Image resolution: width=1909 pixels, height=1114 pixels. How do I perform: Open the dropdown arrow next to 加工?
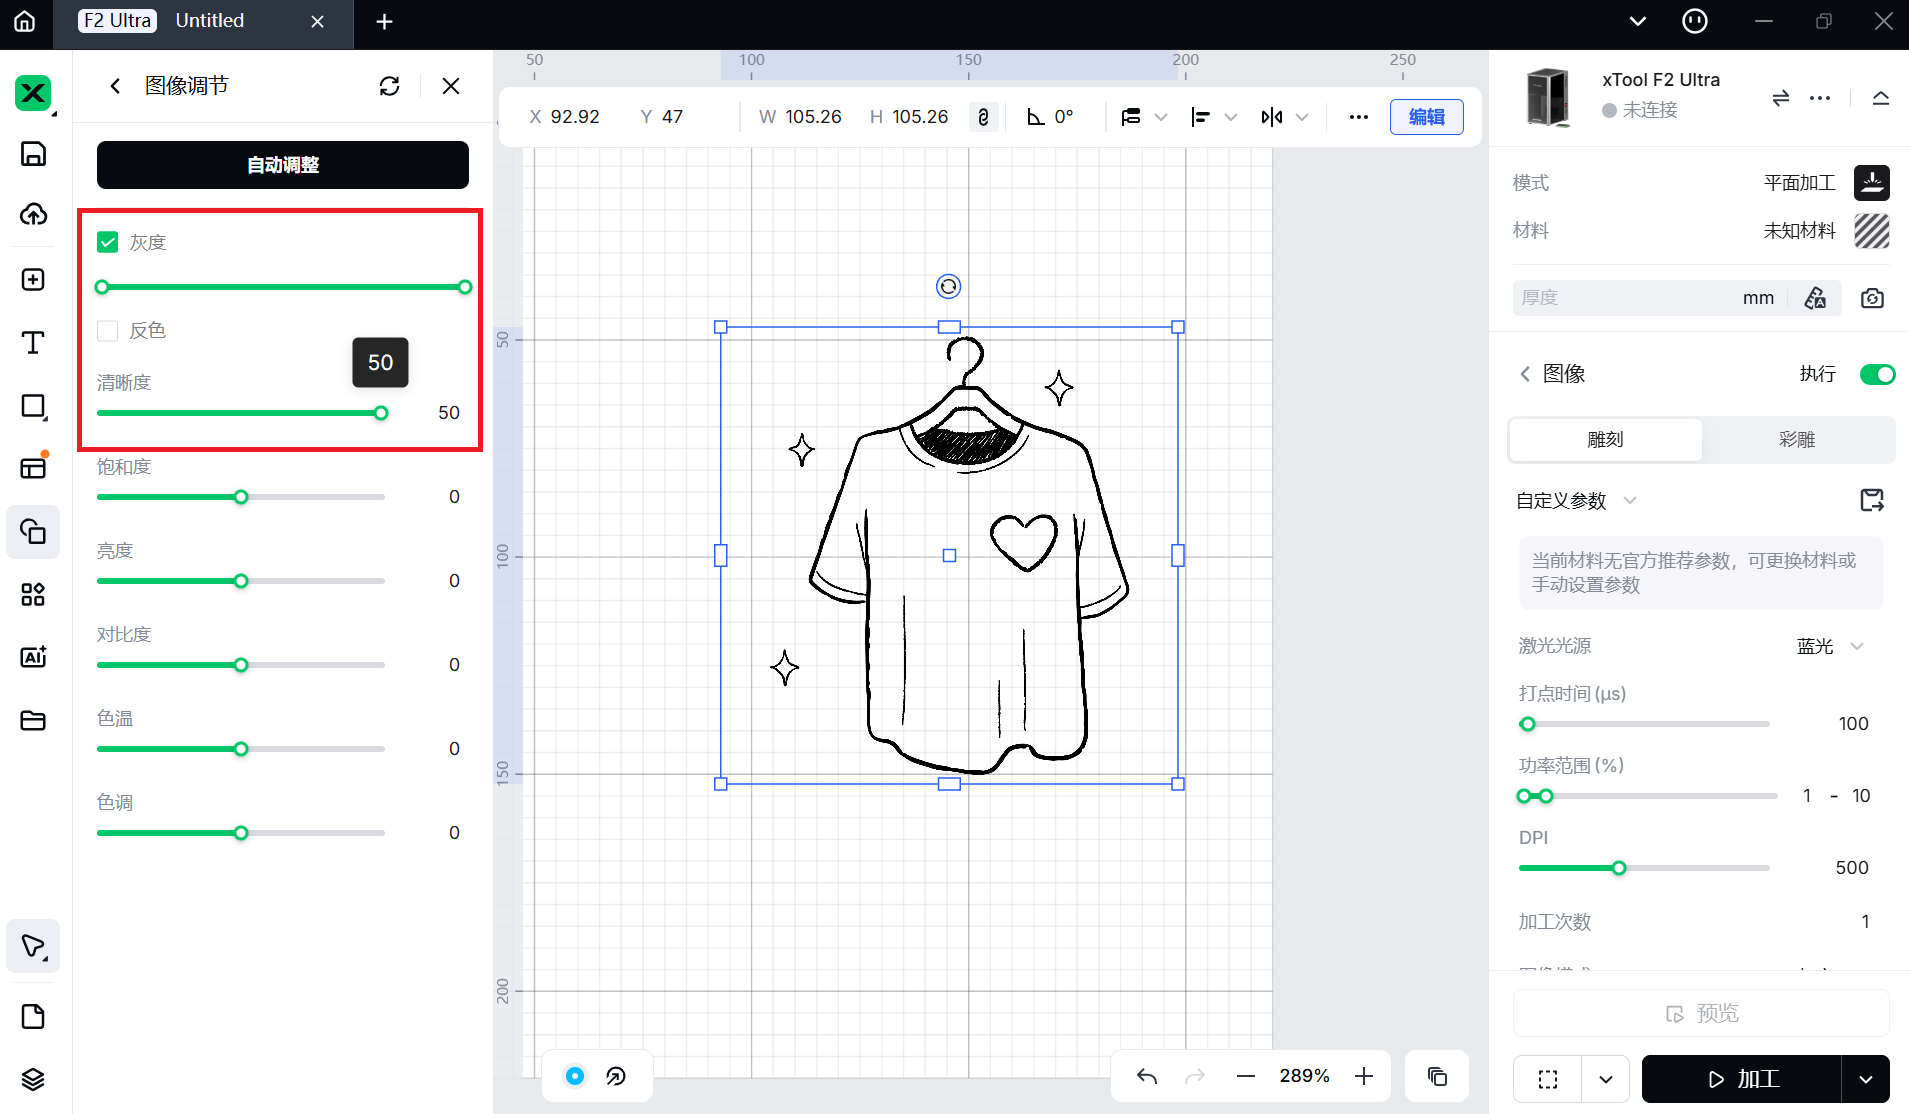pyautogui.click(x=1865, y=1079)
